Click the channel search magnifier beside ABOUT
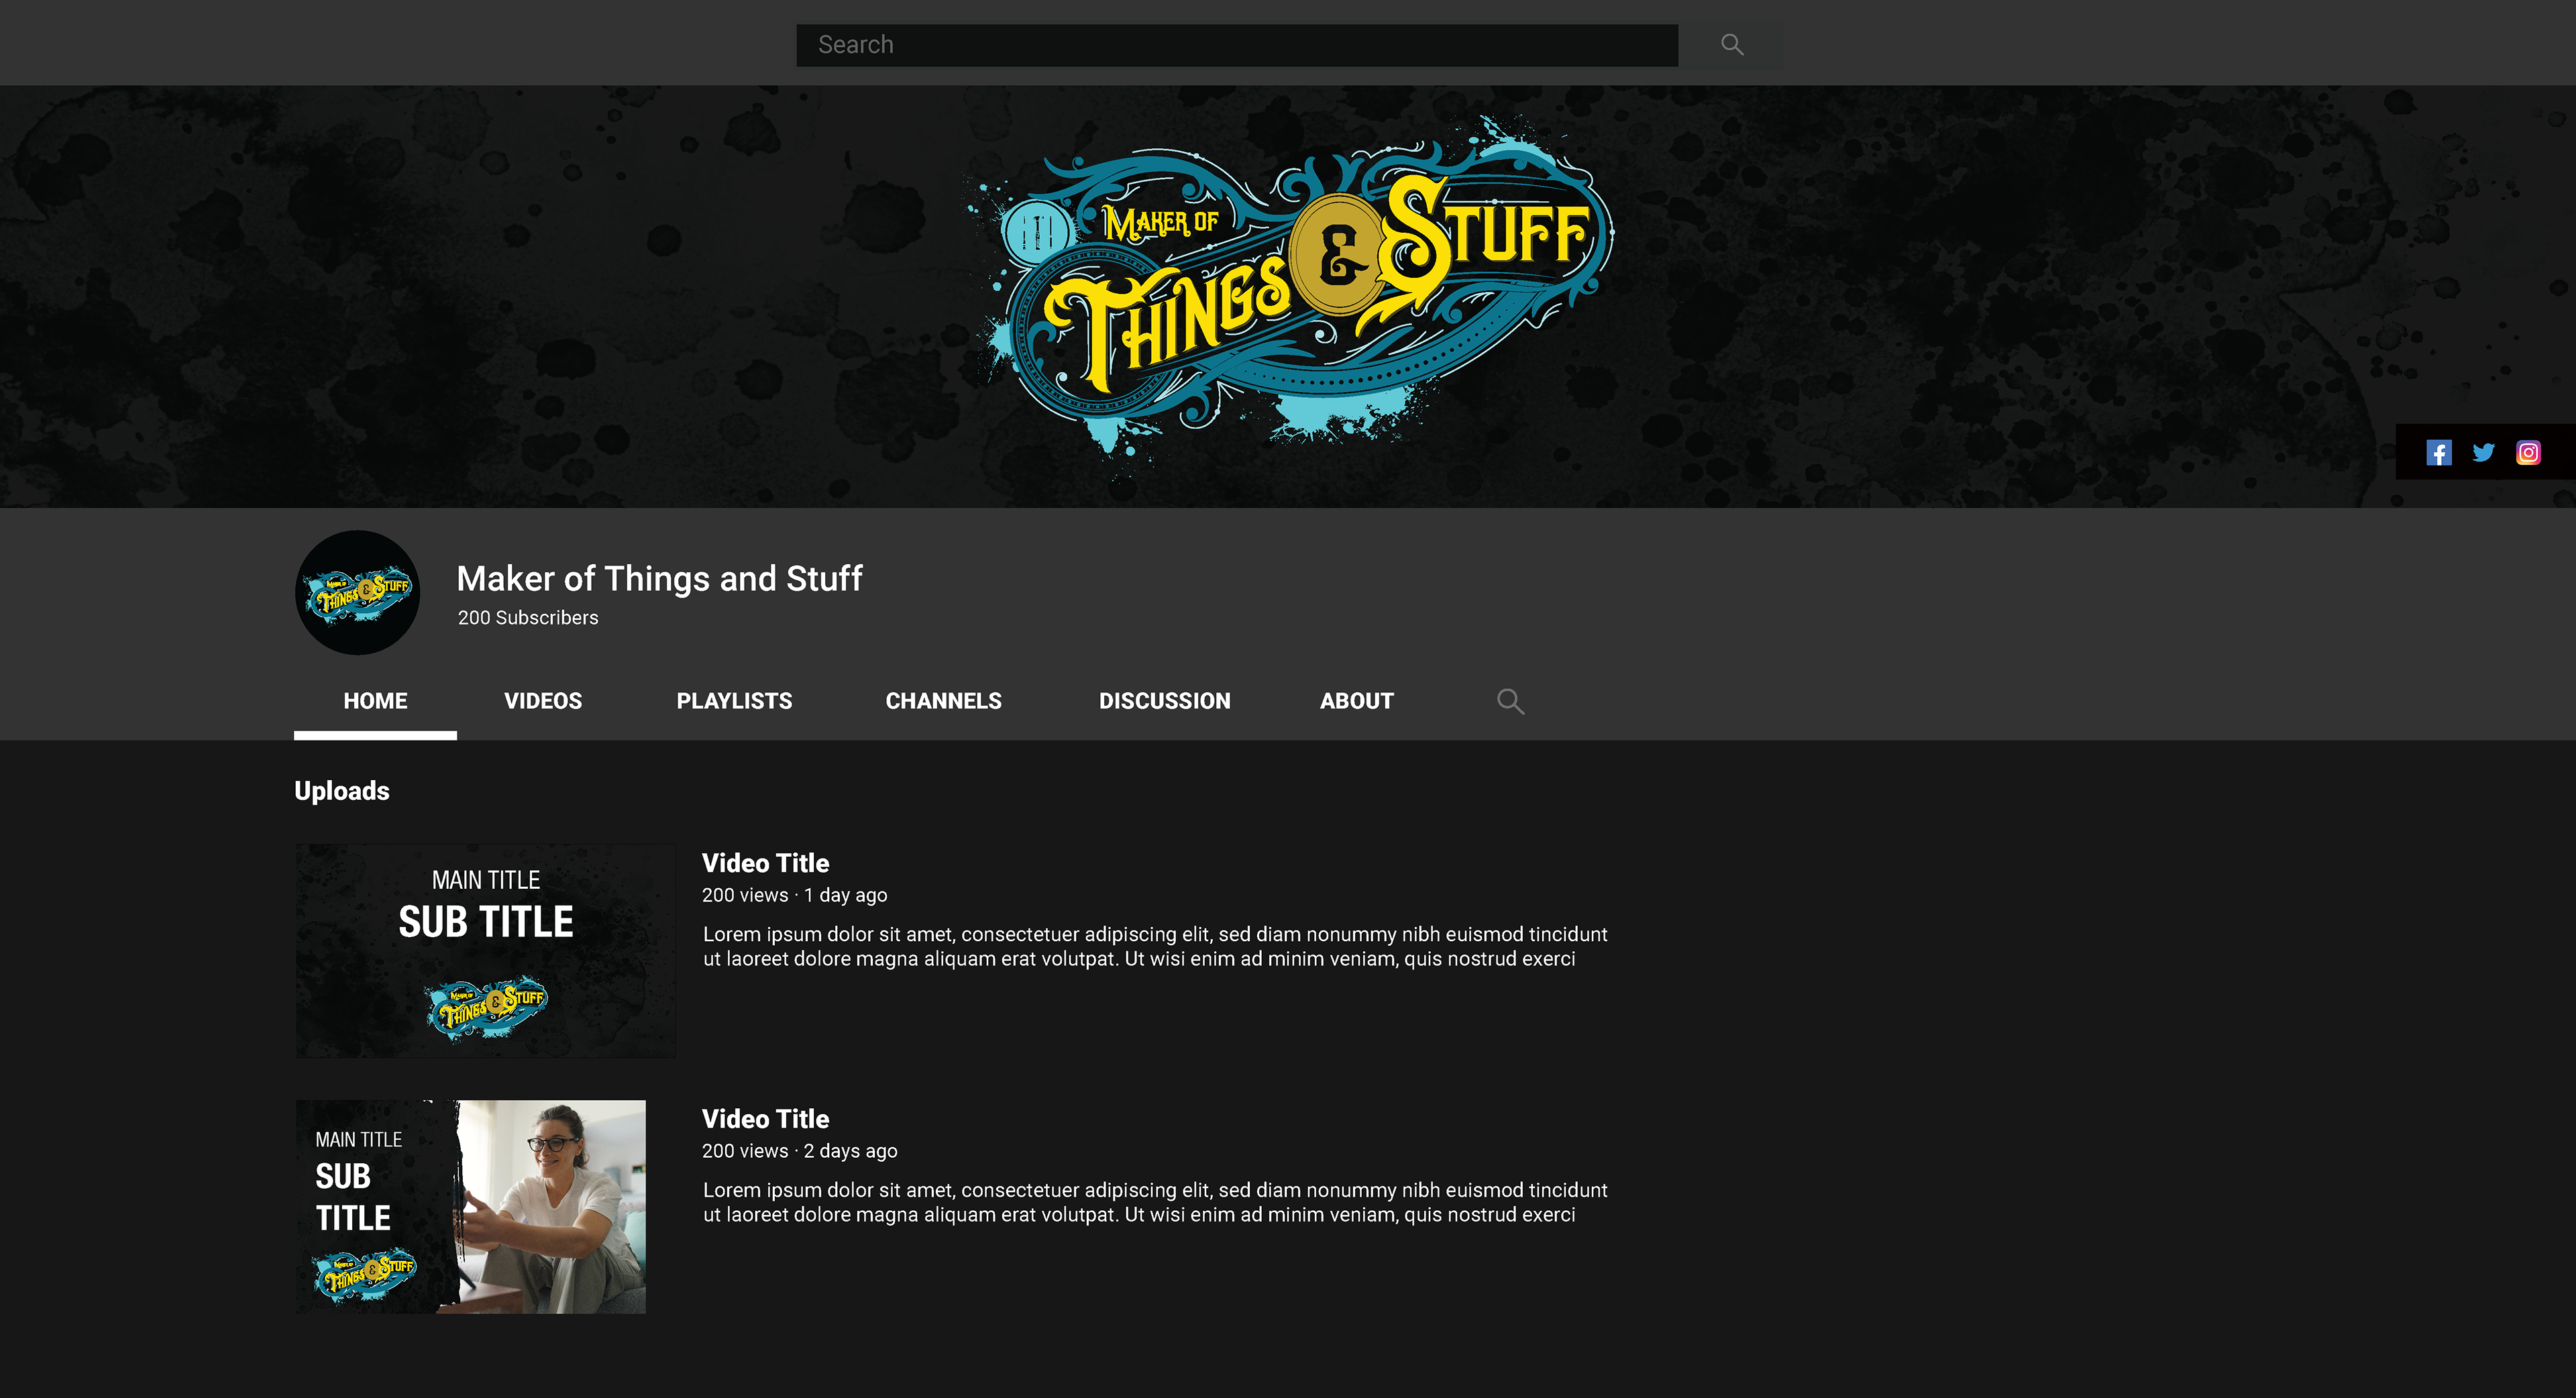Image resolution: width=2576 pixels, height=1398 pixels. coord(1510,702)
